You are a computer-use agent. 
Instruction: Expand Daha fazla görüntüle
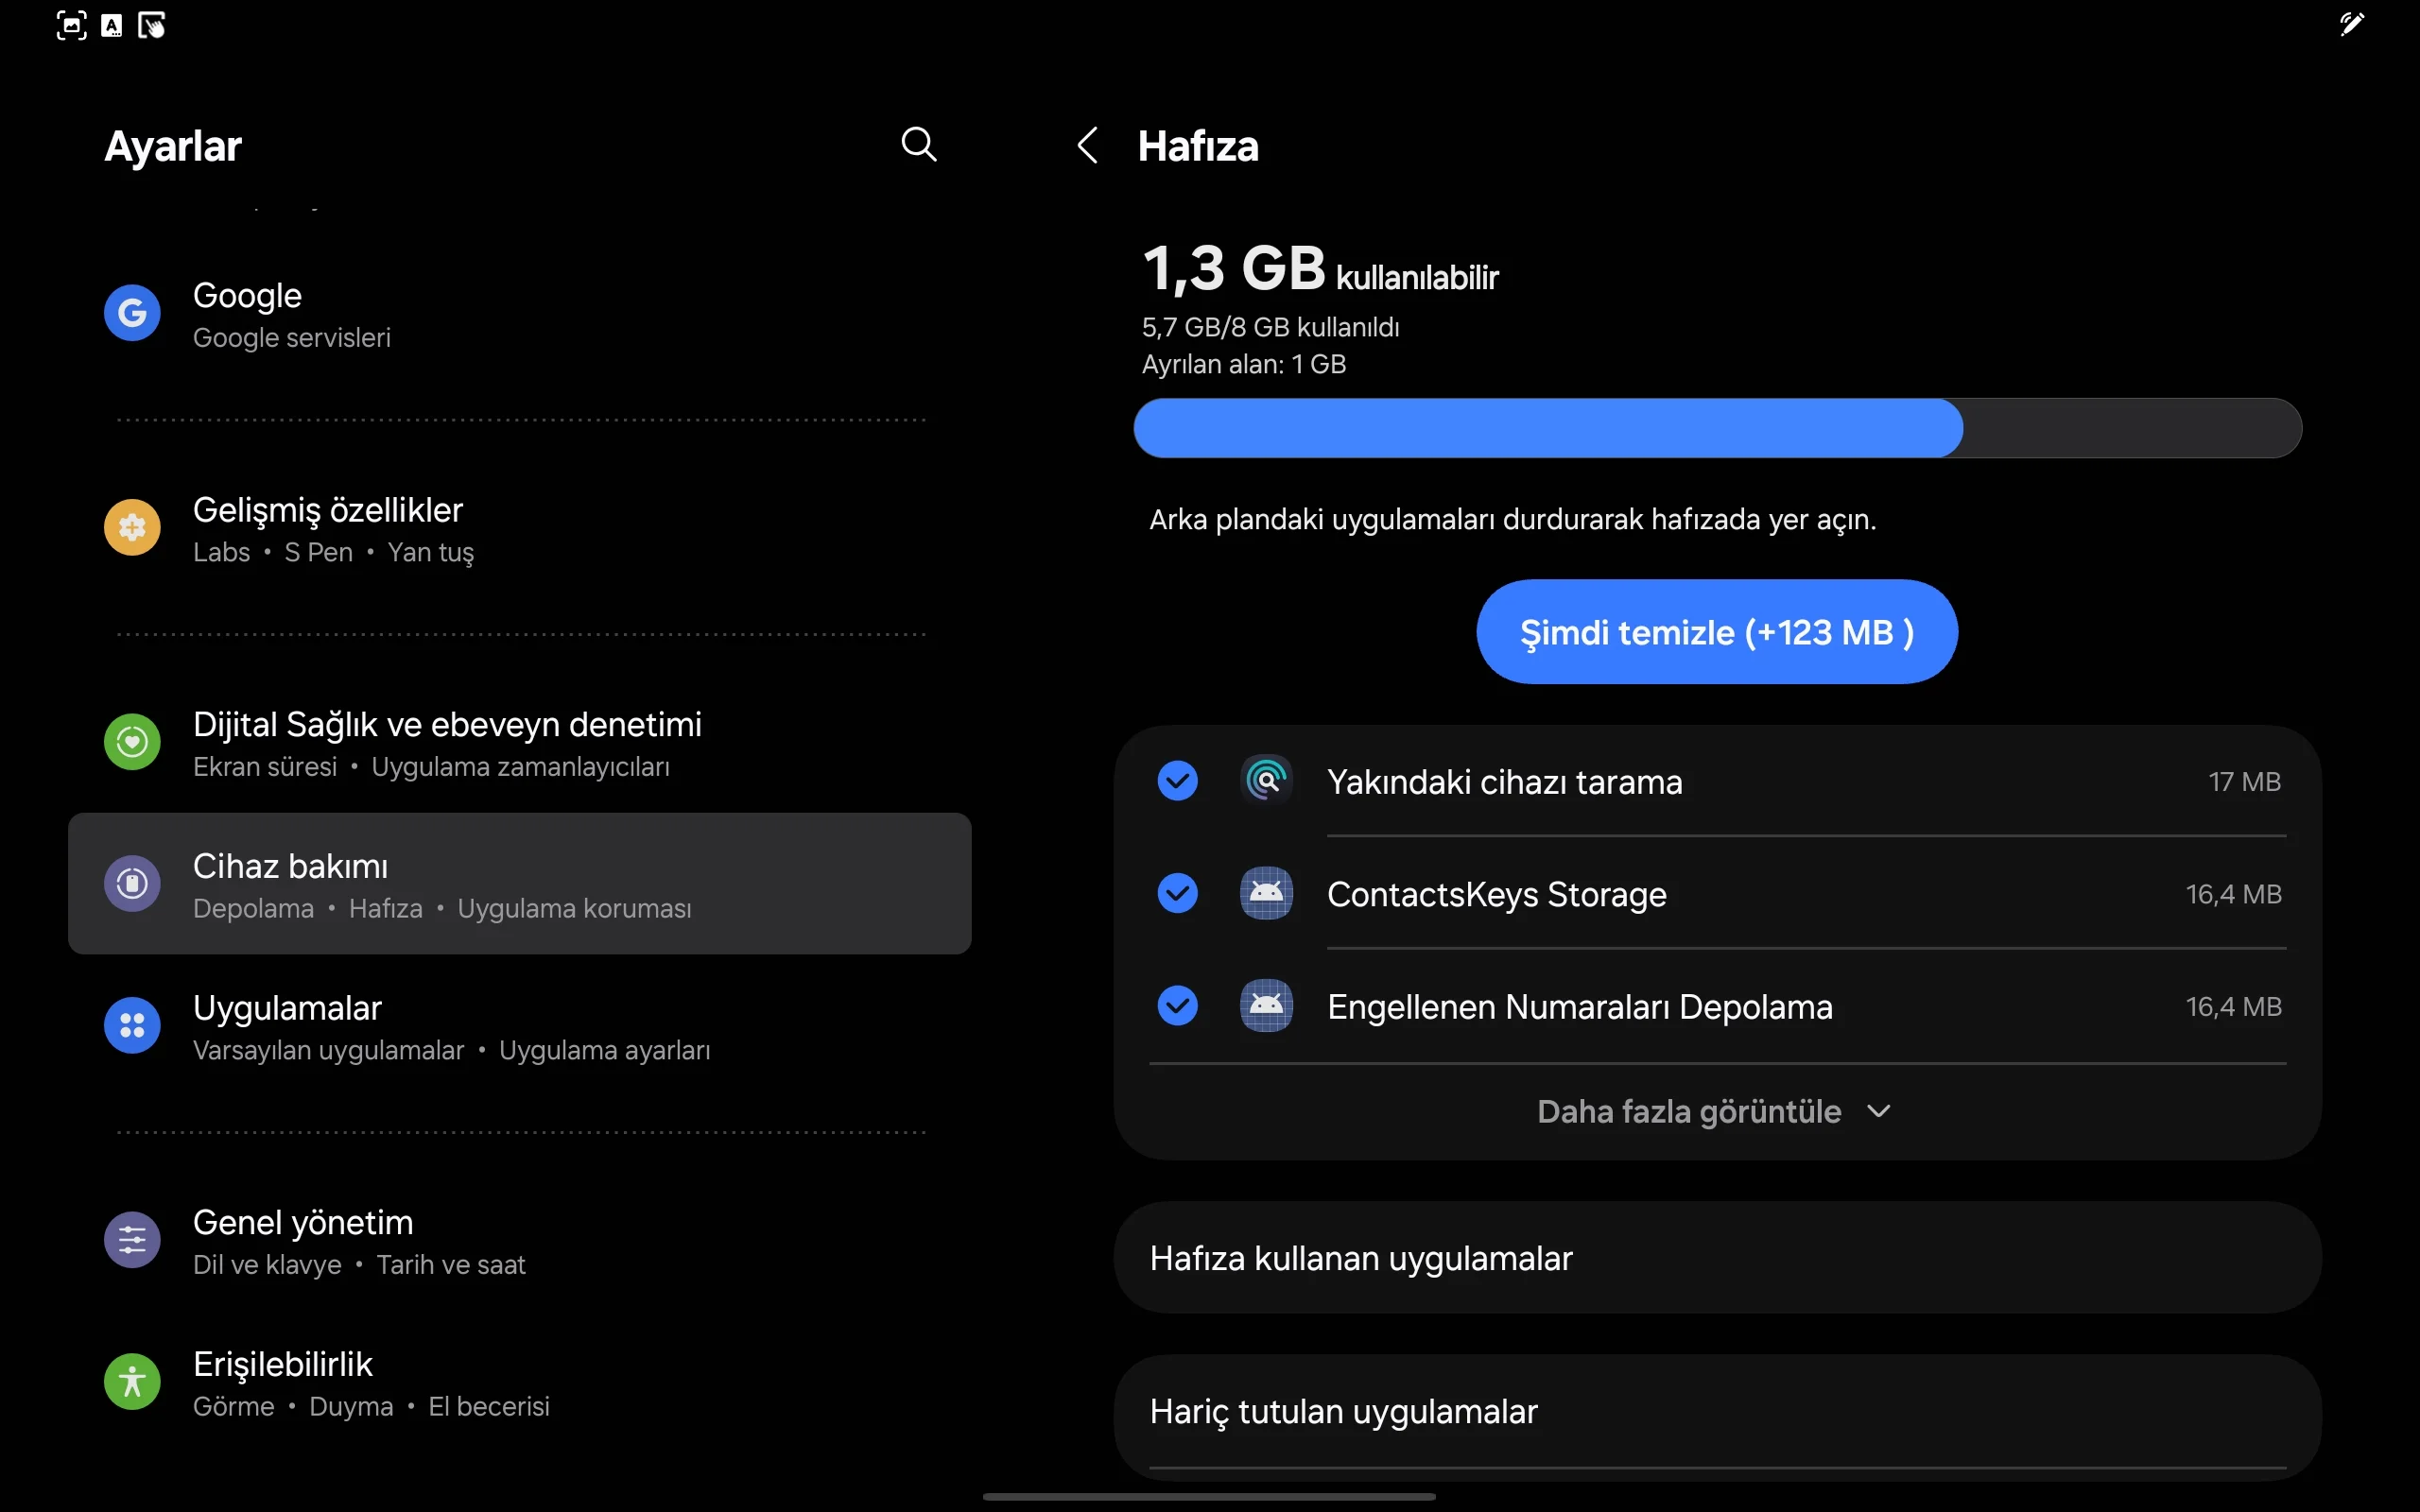(1712, 1111)
